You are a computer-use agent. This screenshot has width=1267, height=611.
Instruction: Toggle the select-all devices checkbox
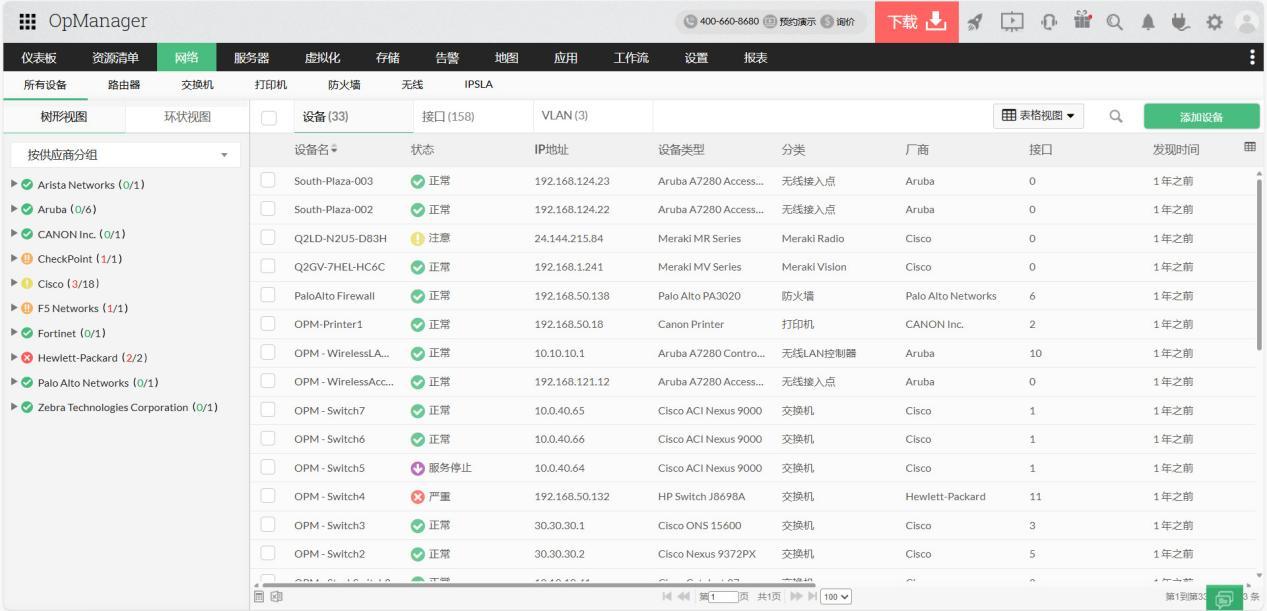268,118
